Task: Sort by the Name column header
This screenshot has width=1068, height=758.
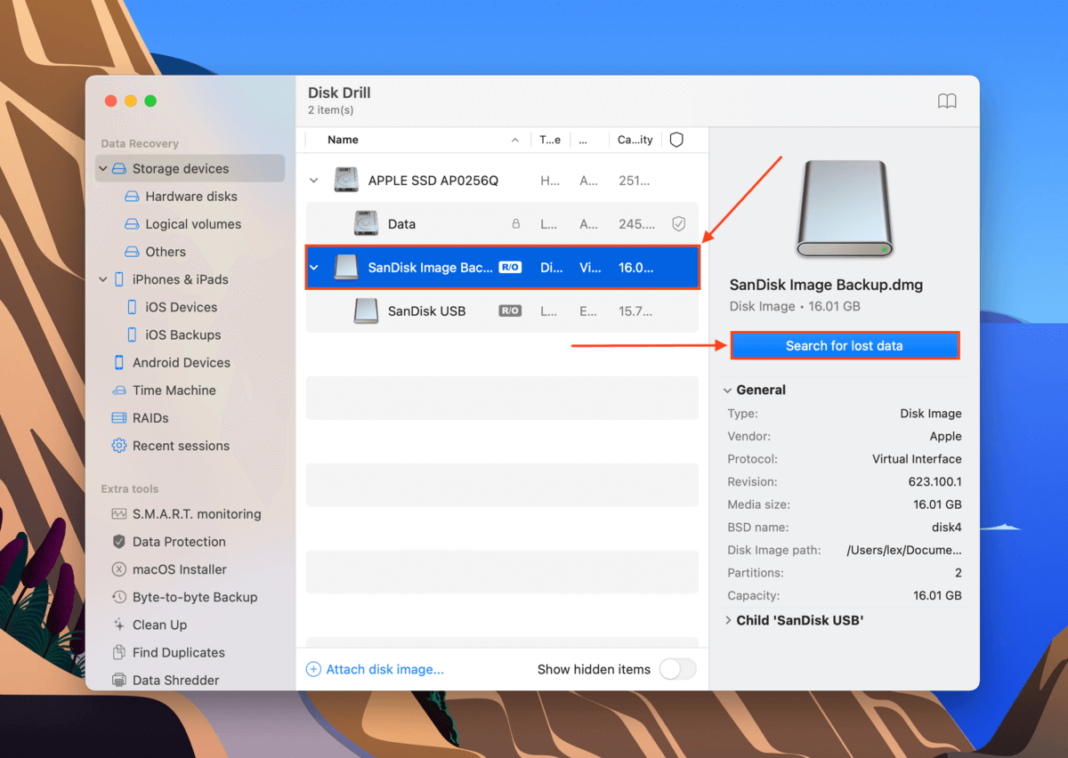Action: tap(341, 140)
